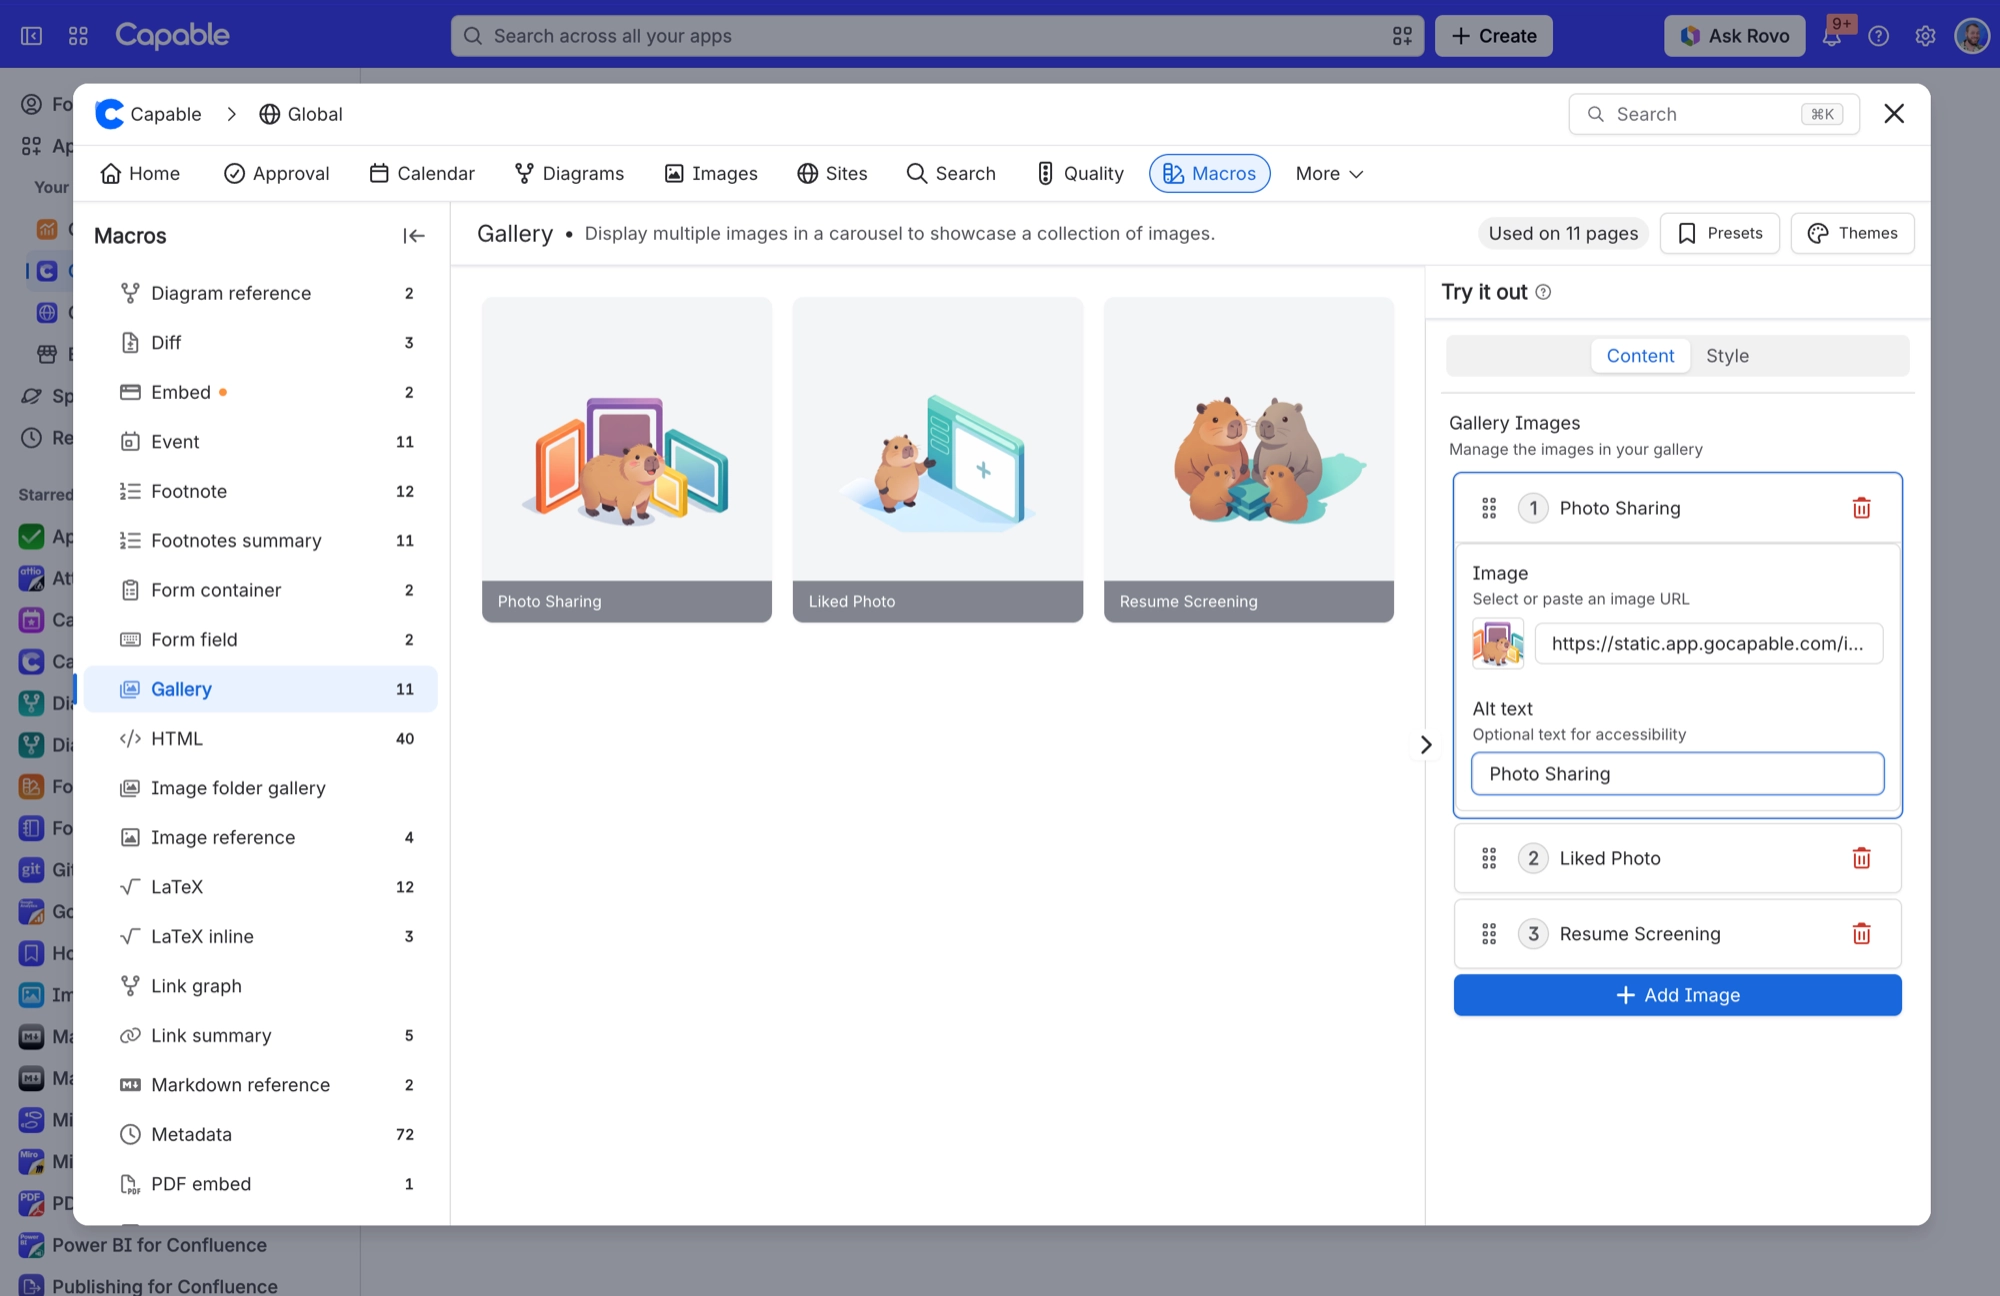Collapse the Photo Sharing image item header
2000x1296 pixels.
[x=1677, y=508]
